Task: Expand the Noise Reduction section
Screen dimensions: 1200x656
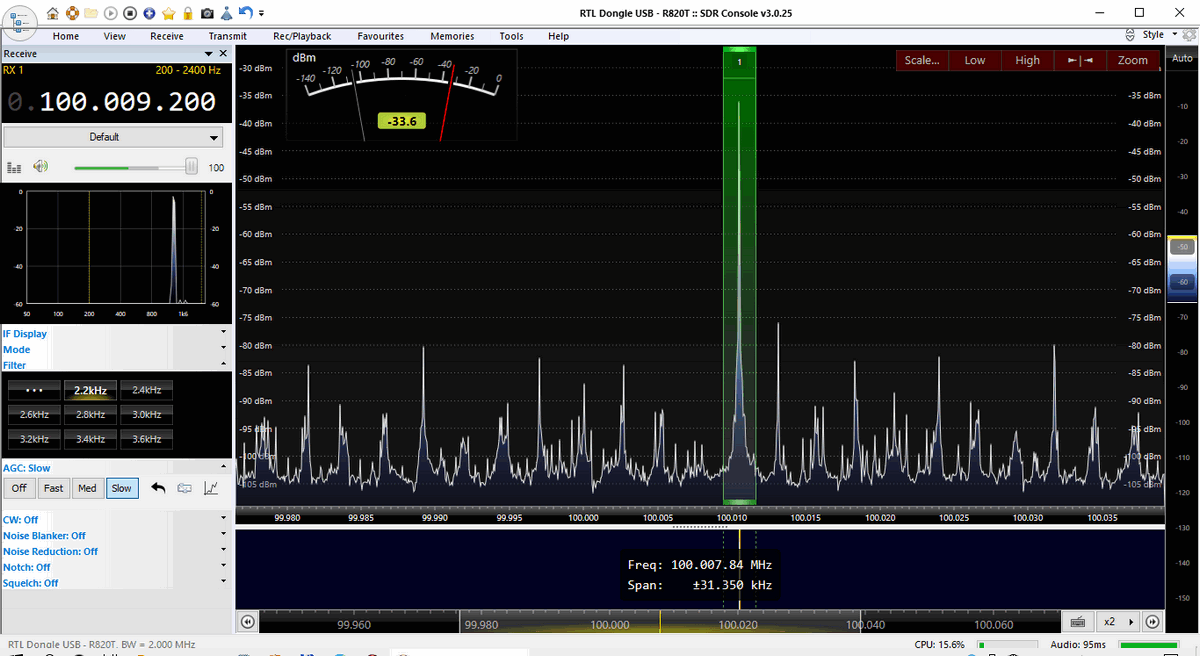Action: pos(223,551)
